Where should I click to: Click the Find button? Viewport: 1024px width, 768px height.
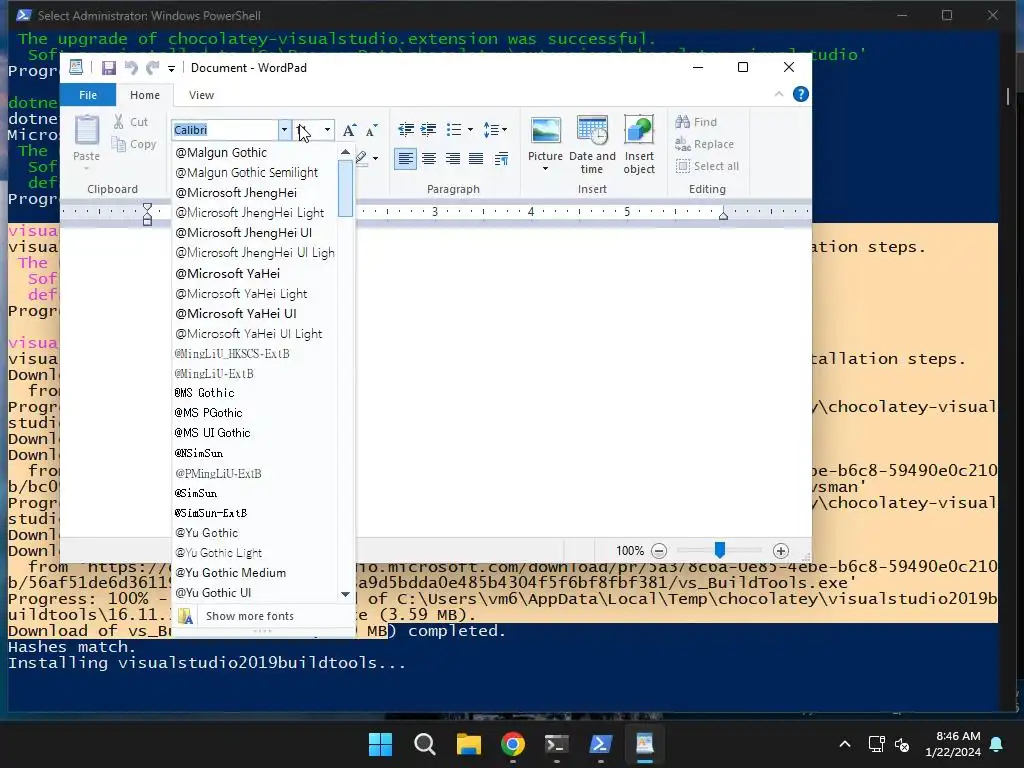click(696, 122)
